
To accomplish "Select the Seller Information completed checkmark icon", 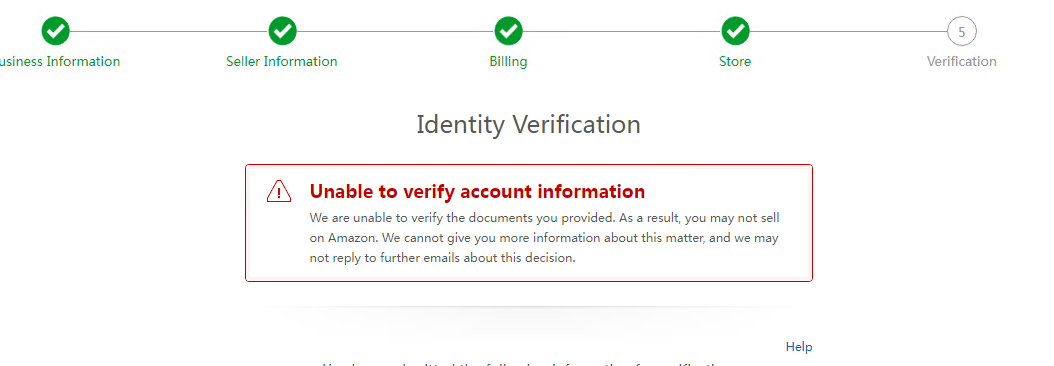I will point(282,31).
